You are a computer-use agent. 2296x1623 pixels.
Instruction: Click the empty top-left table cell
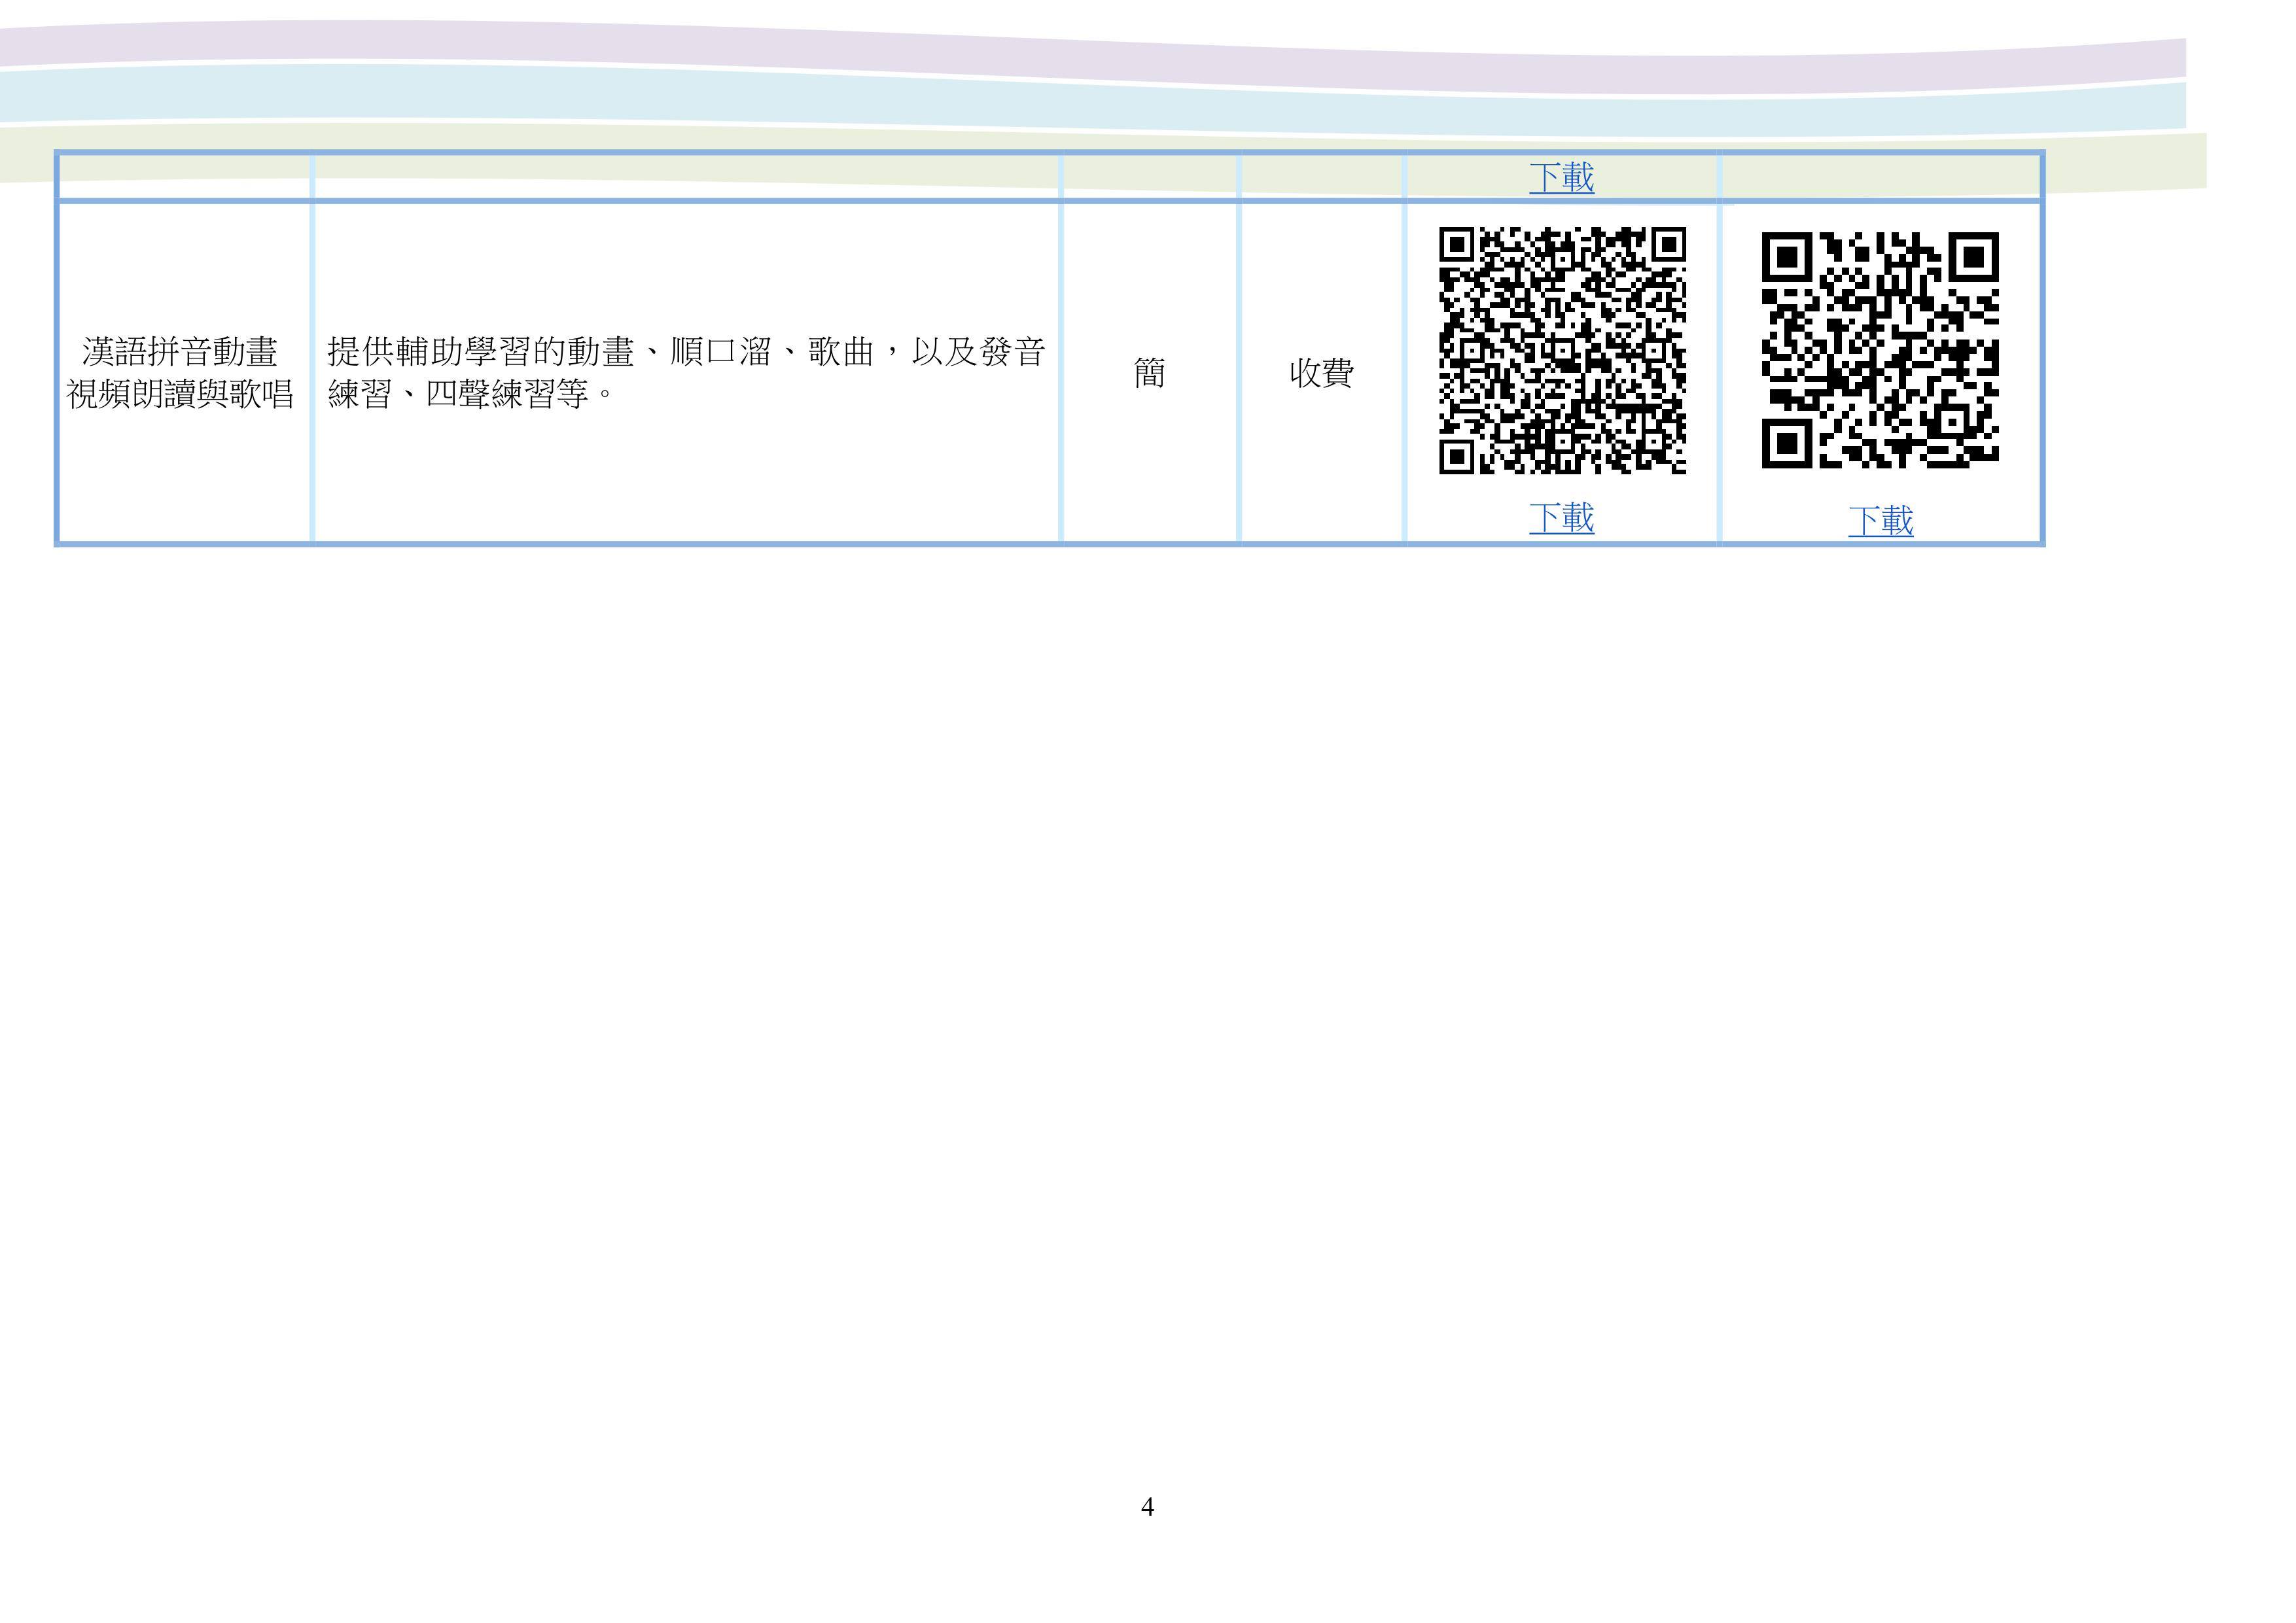pyautogui.click(x=185, y=178)
